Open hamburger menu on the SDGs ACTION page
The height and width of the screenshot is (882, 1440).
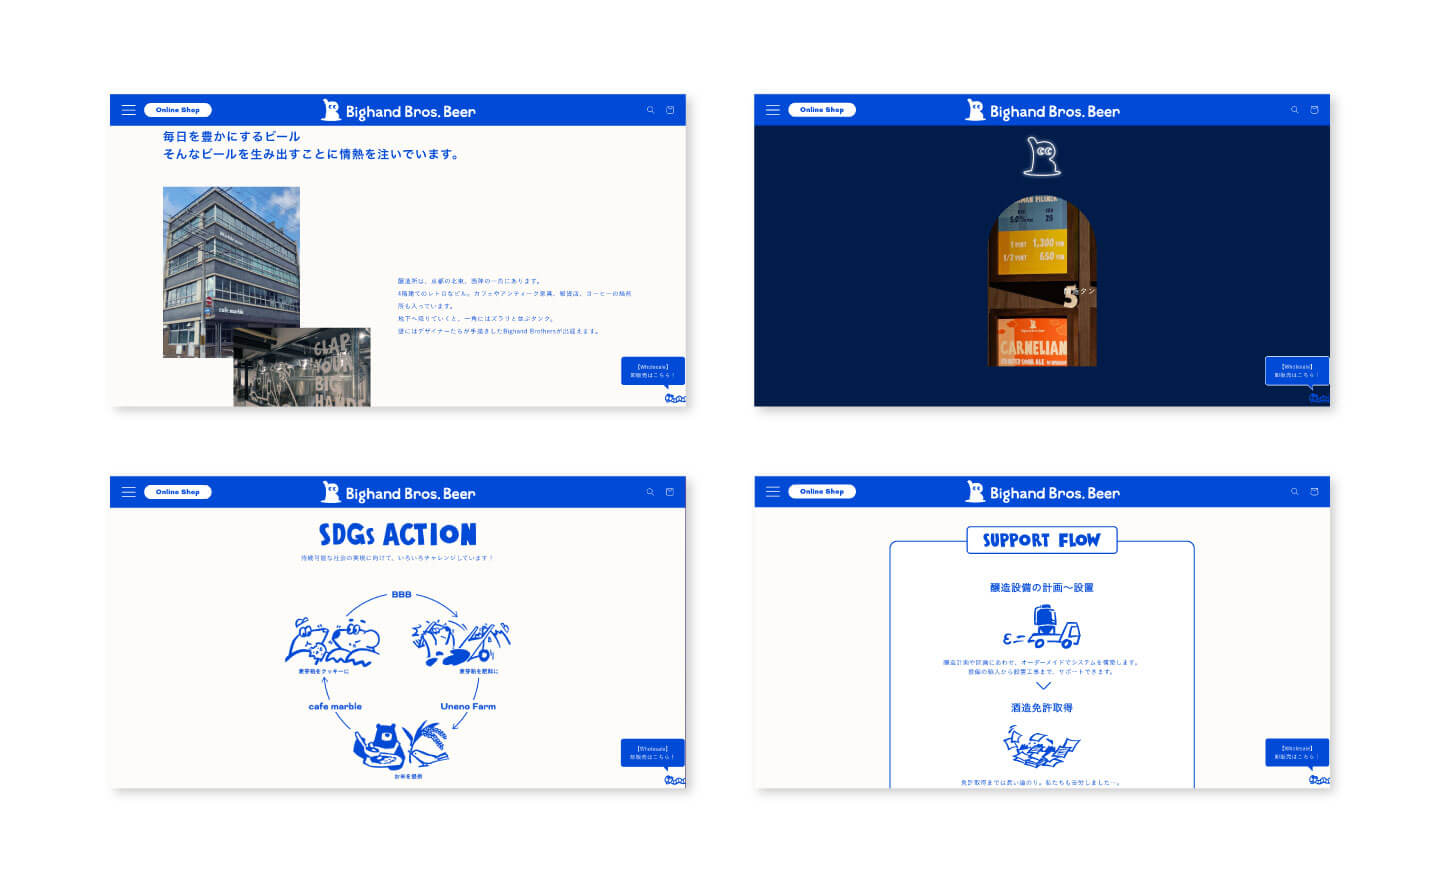[x=129, y=492]
